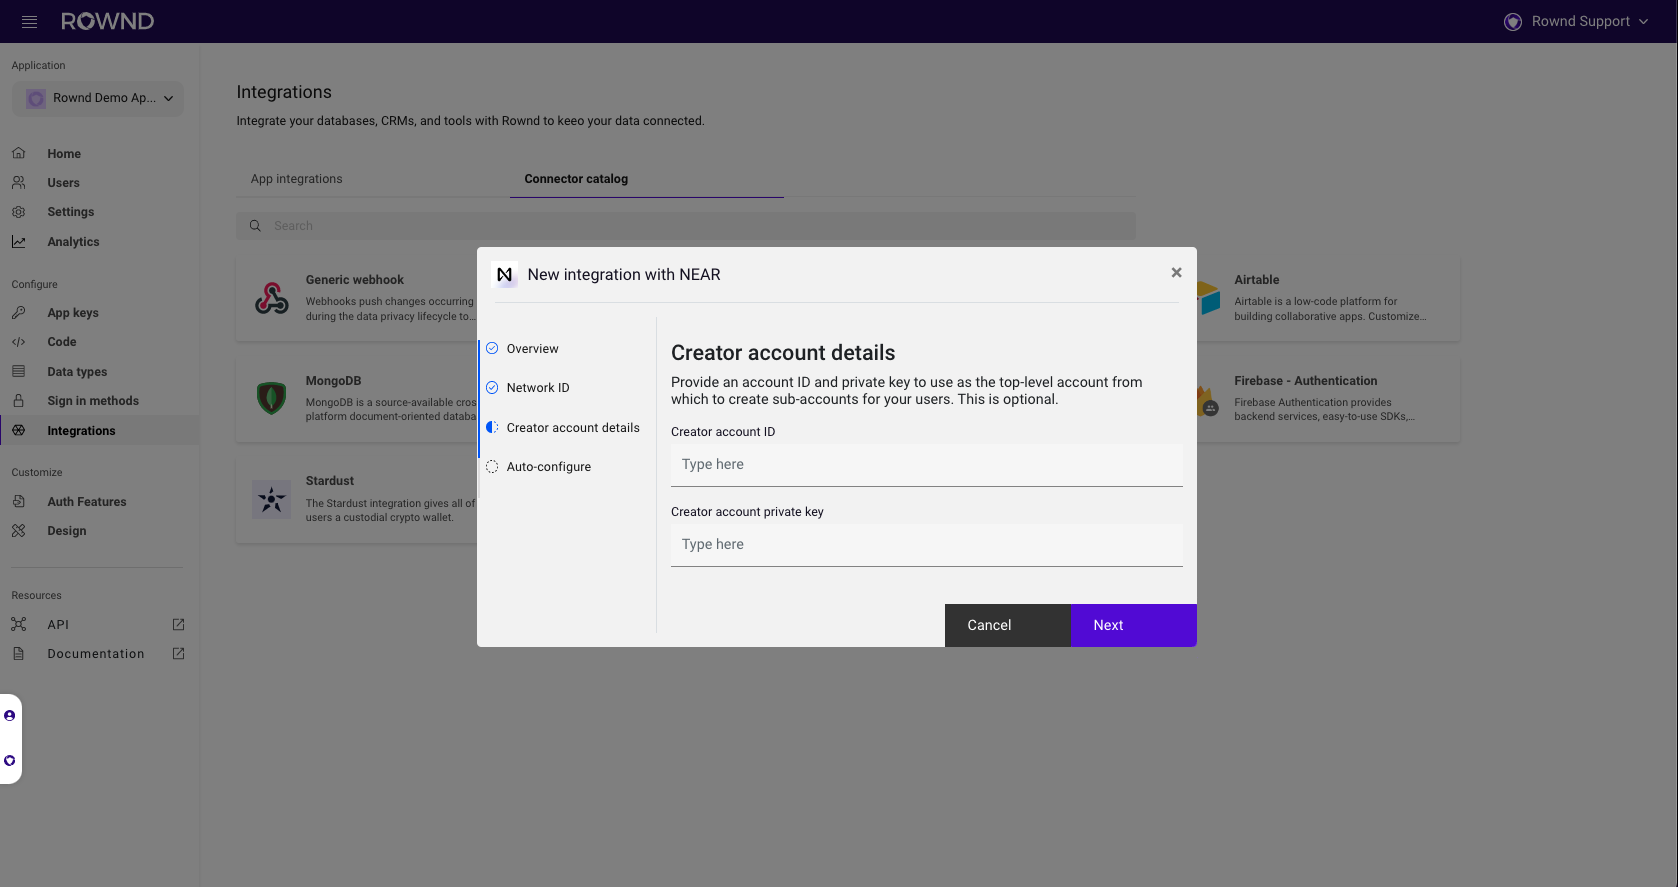Click the Creator account ID field
Viewport: 1678px width, 887px height.
click(926, 465)
